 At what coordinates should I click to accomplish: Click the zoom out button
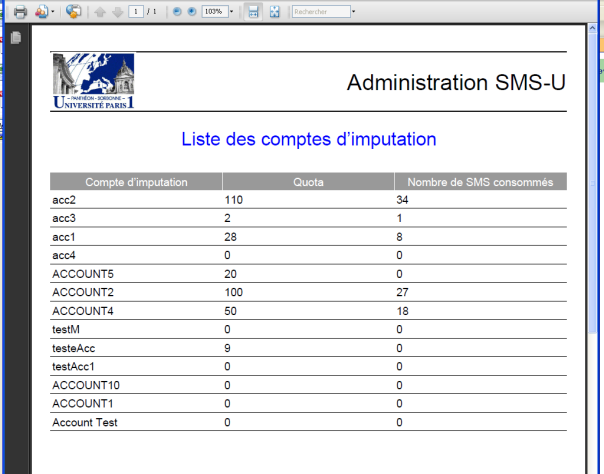click(x=177, y=12)
